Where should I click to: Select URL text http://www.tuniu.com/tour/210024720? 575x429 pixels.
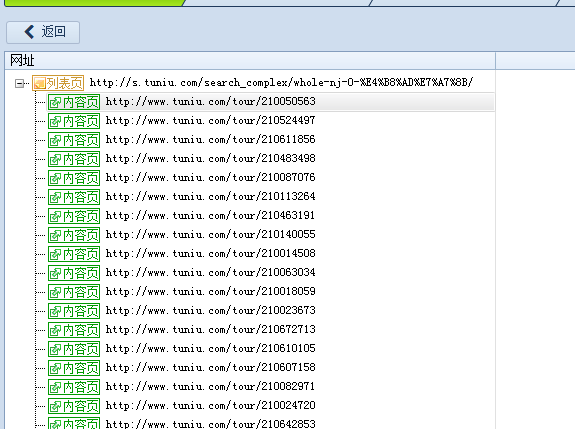(210, 406)
